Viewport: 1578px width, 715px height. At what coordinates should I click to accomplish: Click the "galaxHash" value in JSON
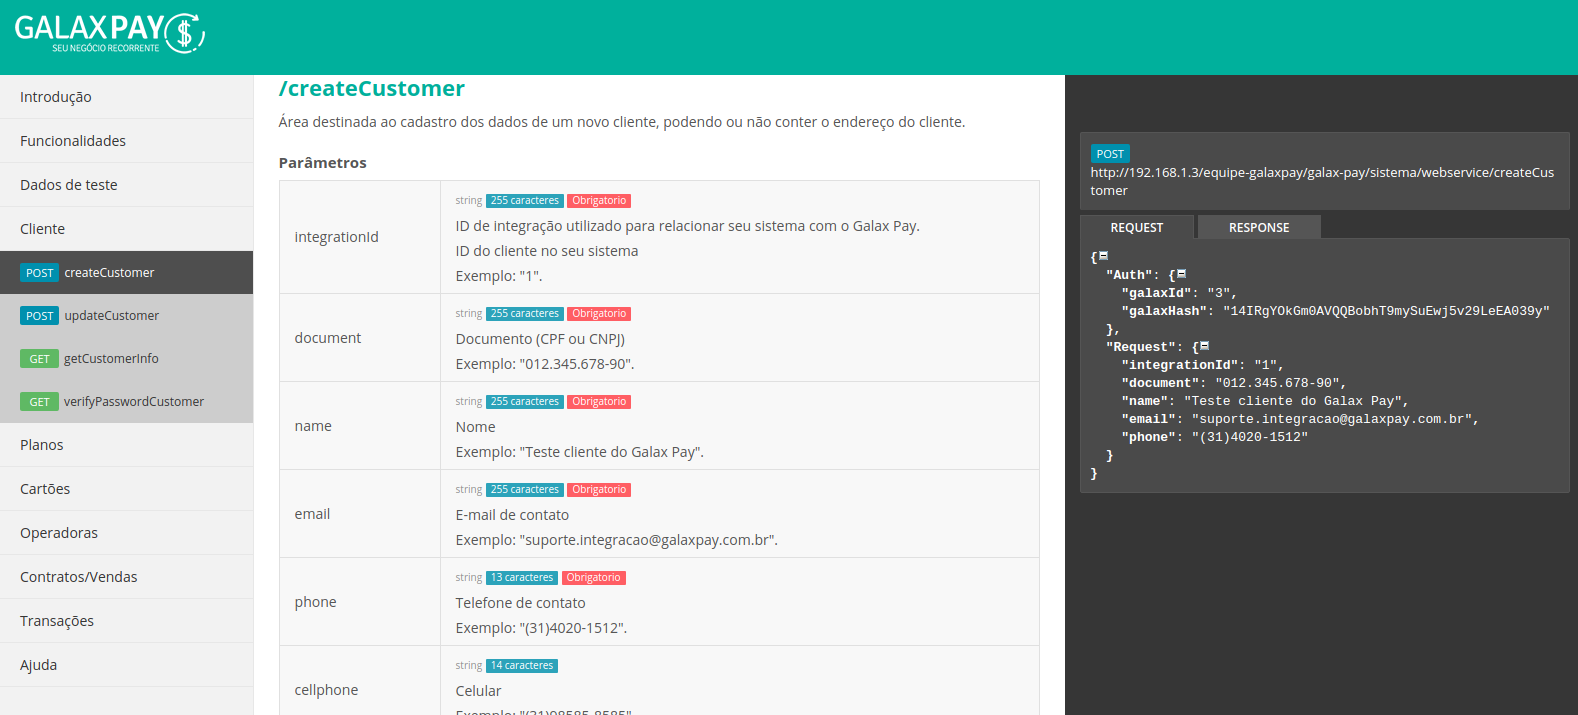1386,311
